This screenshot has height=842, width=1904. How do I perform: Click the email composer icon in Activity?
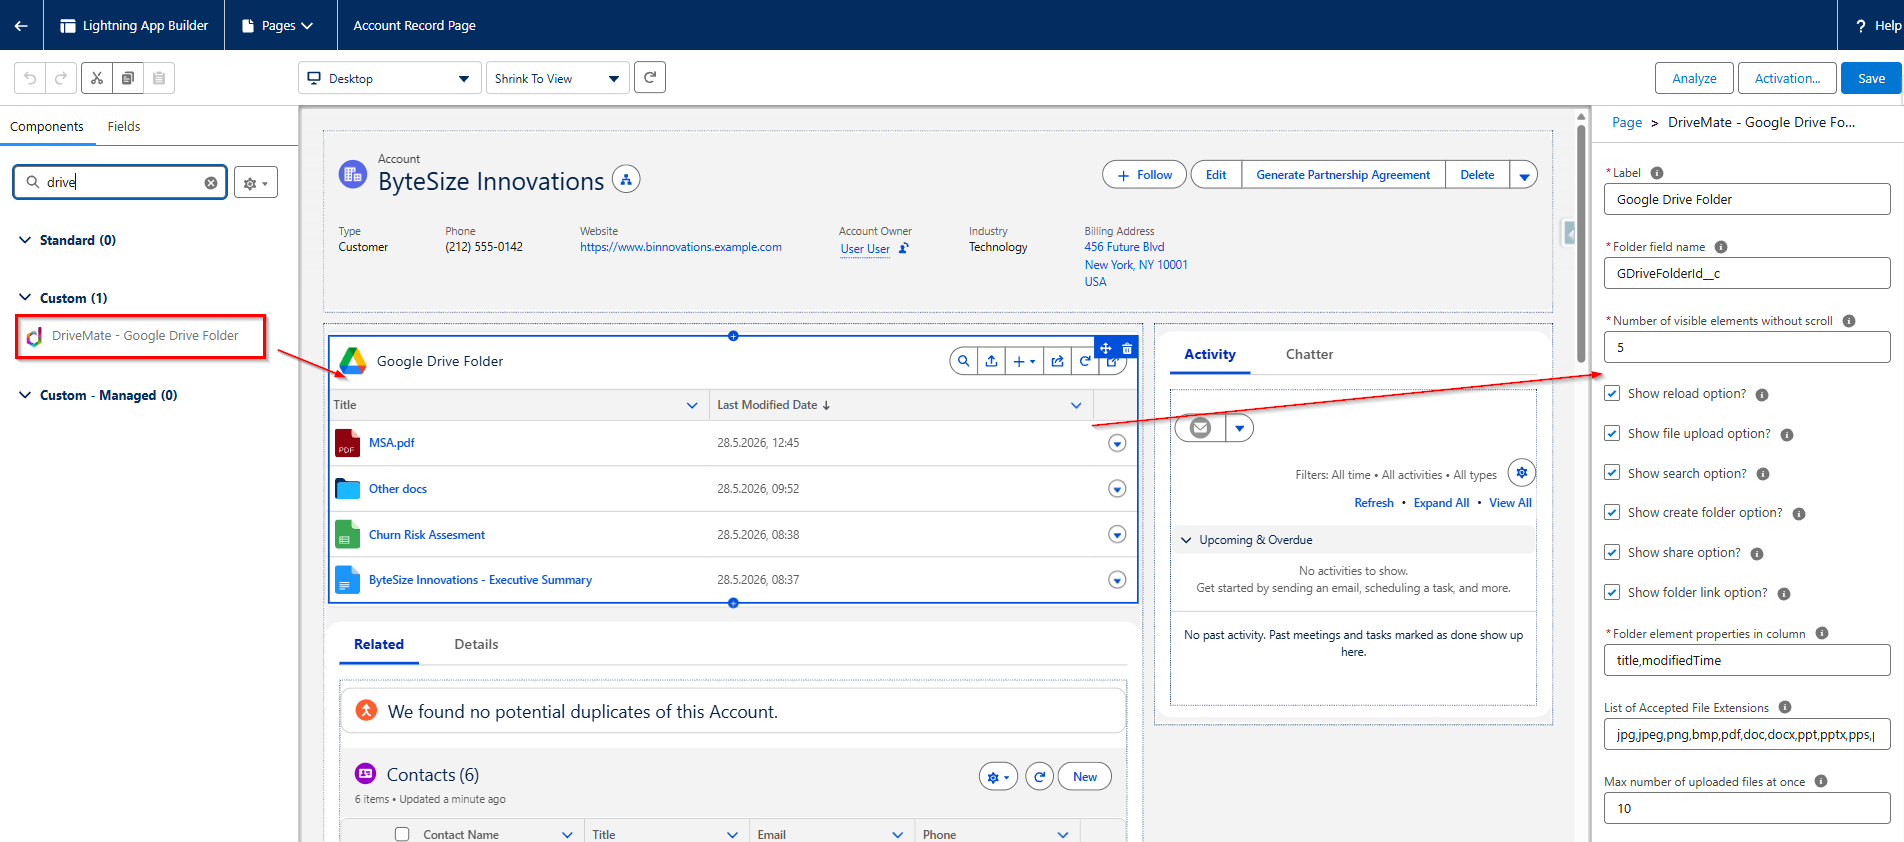point(1200,428)
